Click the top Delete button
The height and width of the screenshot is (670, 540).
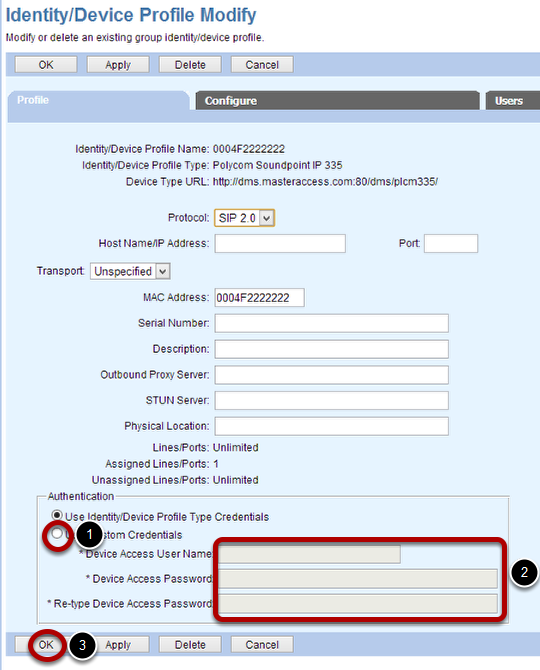pos(190,65)
